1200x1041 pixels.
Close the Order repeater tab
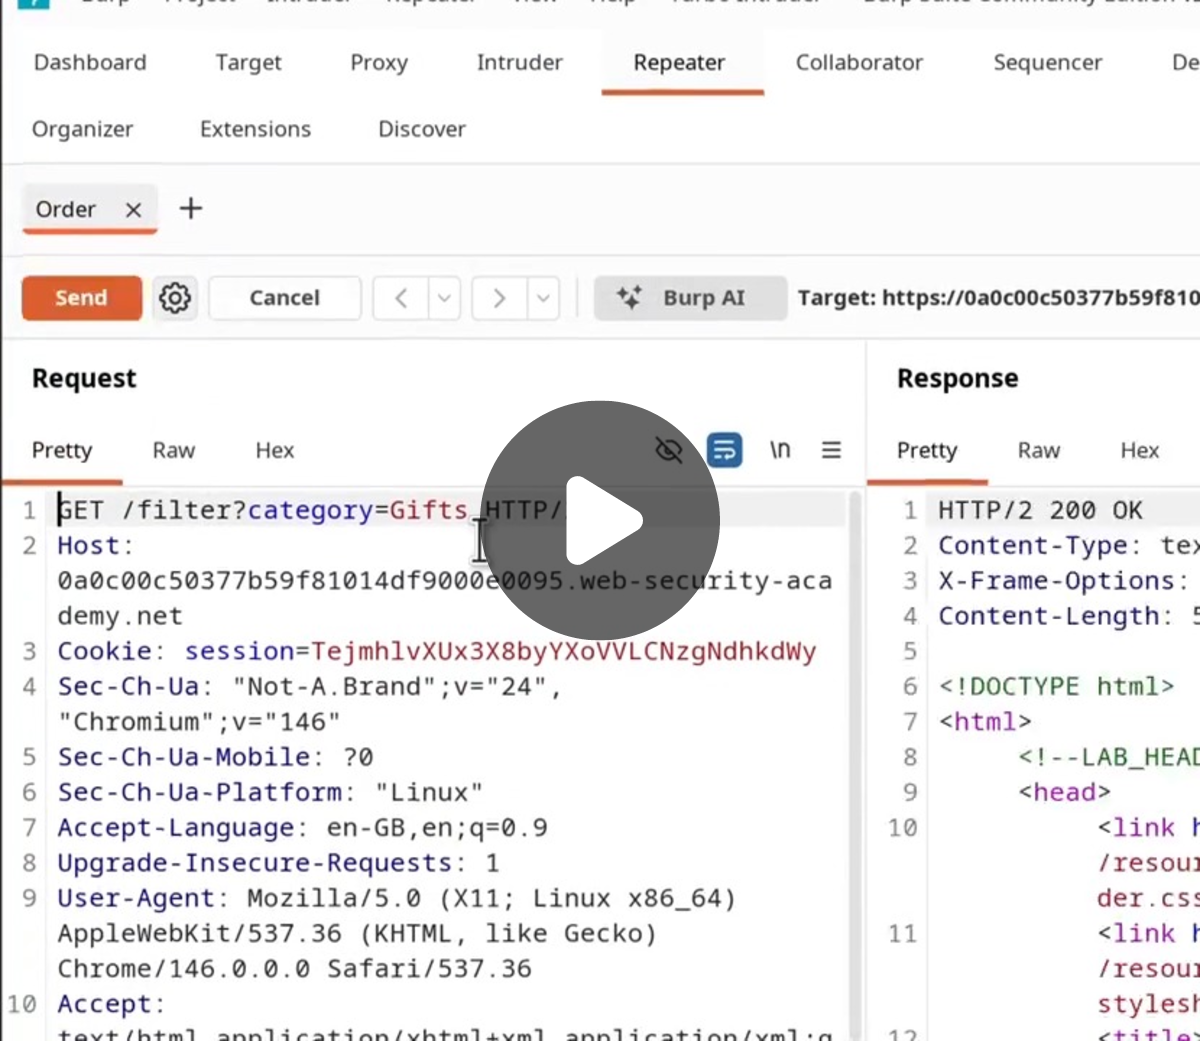point(133,210)
